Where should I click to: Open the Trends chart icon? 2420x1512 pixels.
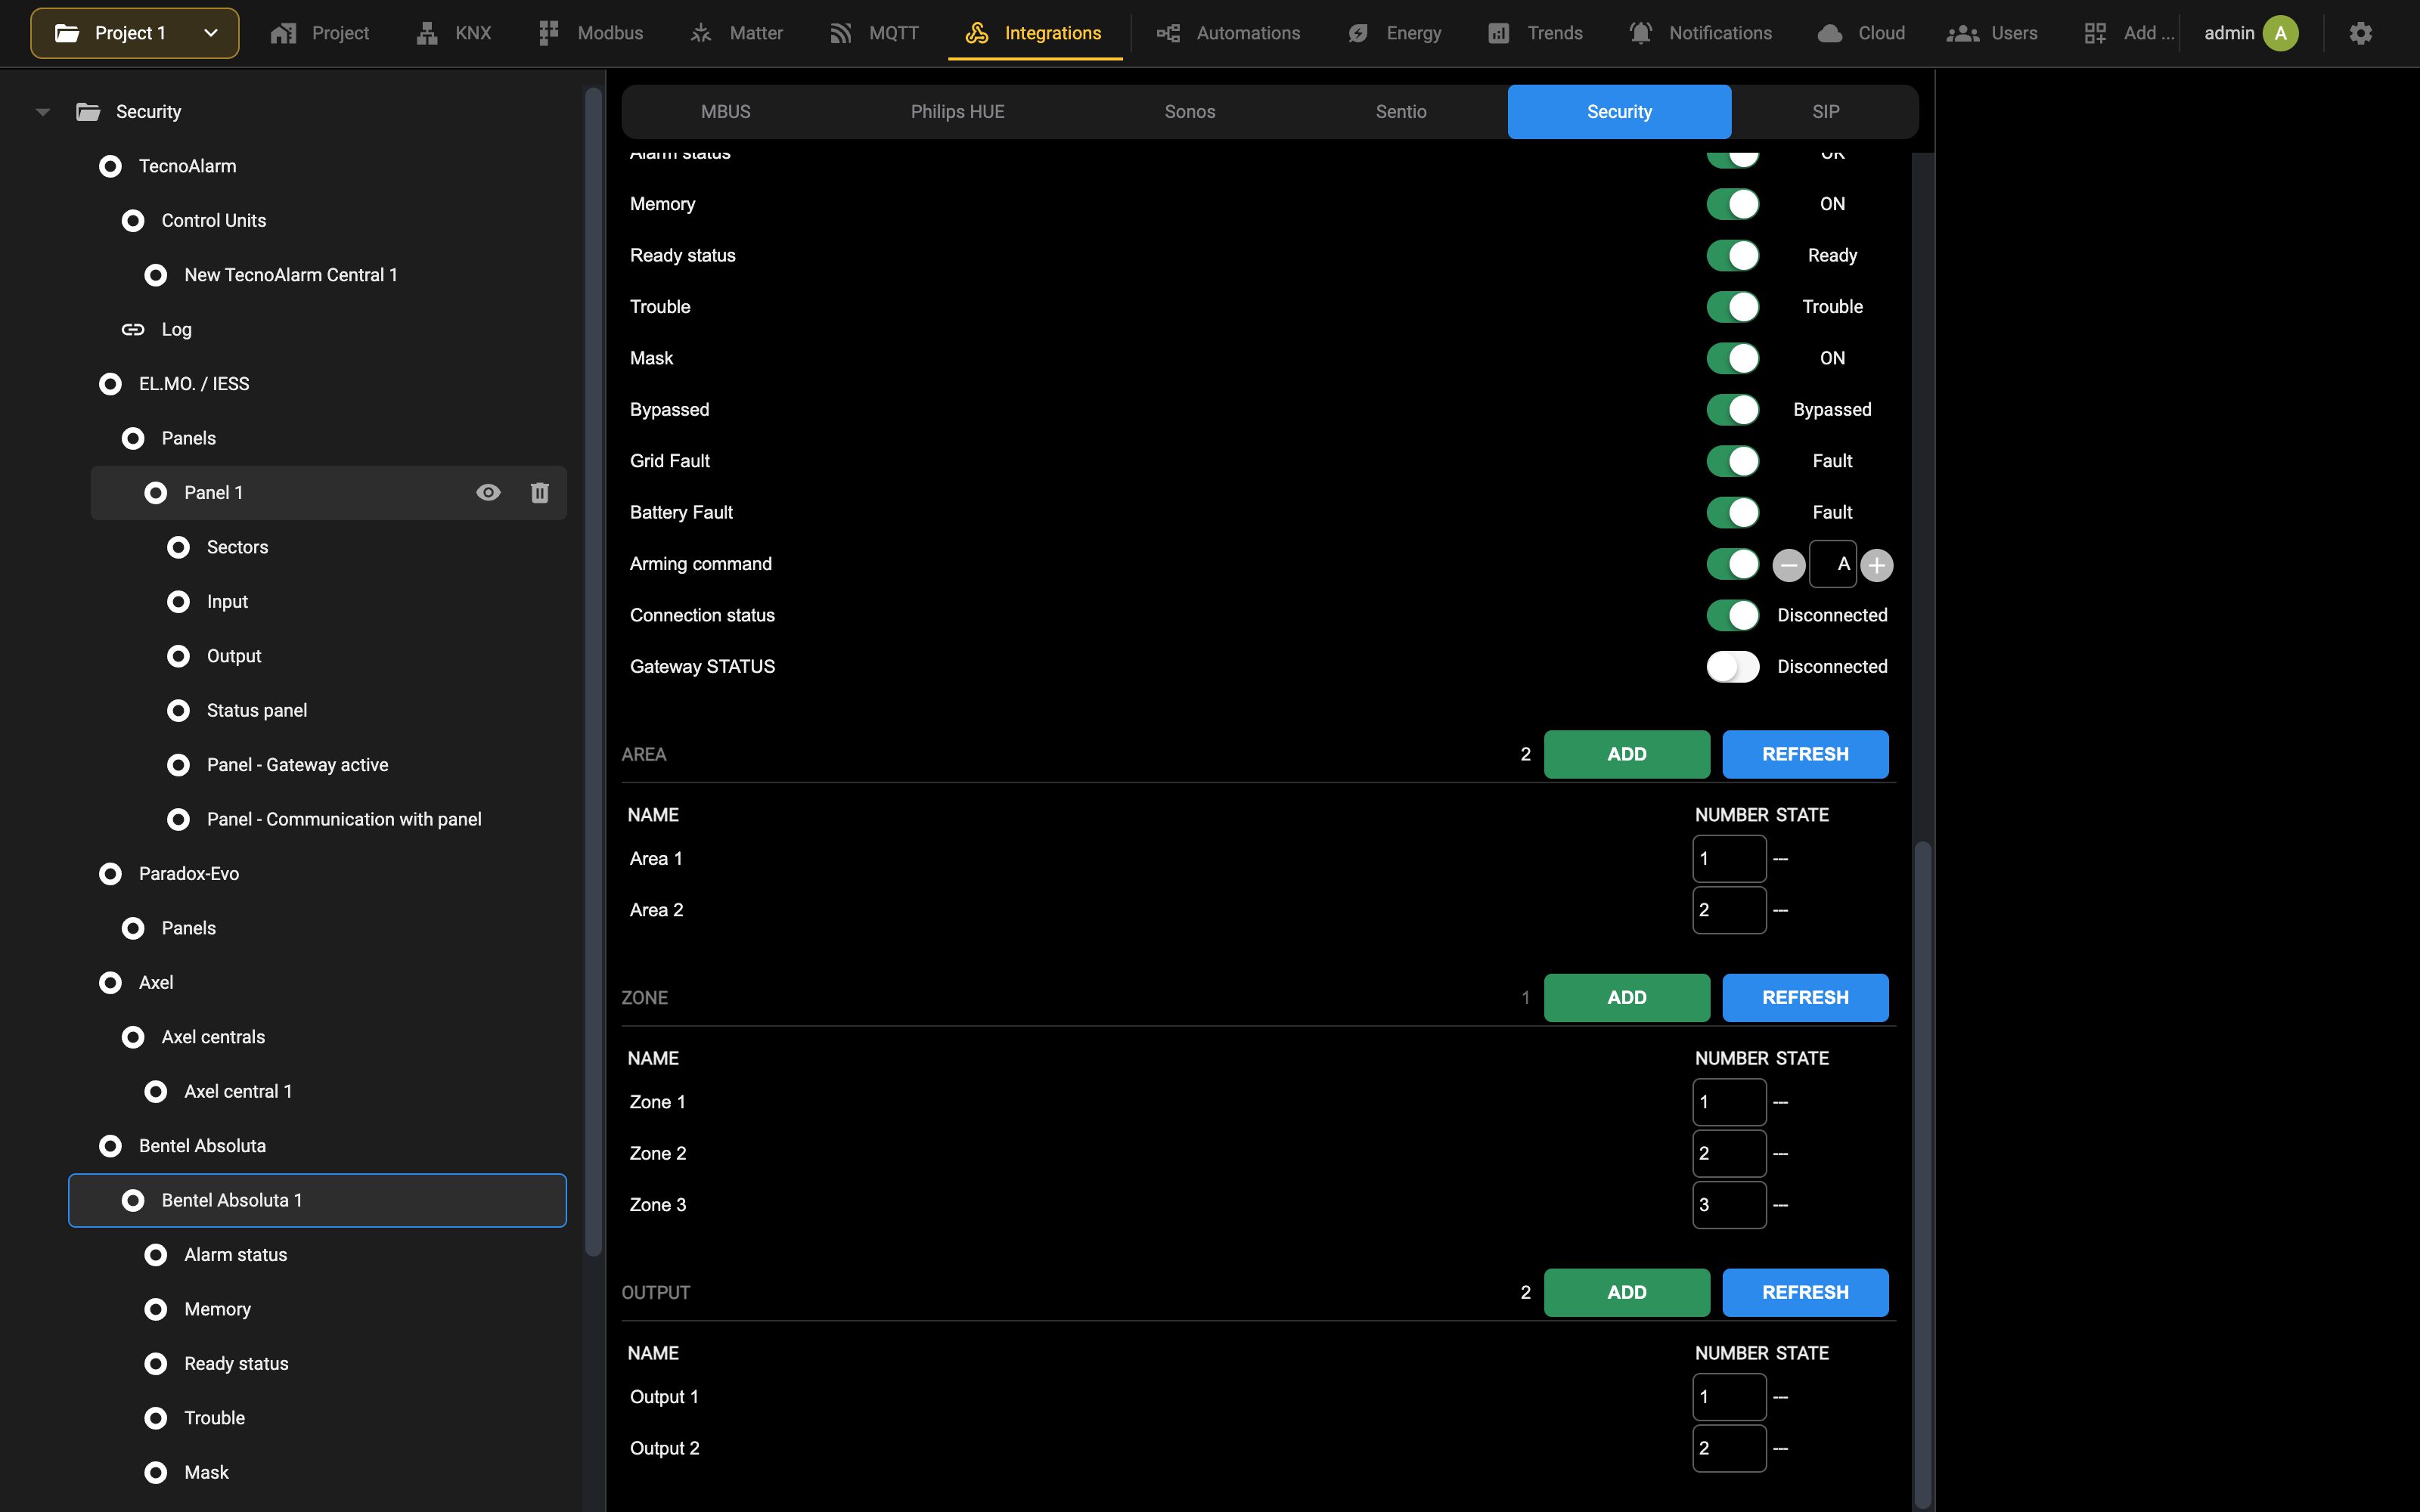1498,33
